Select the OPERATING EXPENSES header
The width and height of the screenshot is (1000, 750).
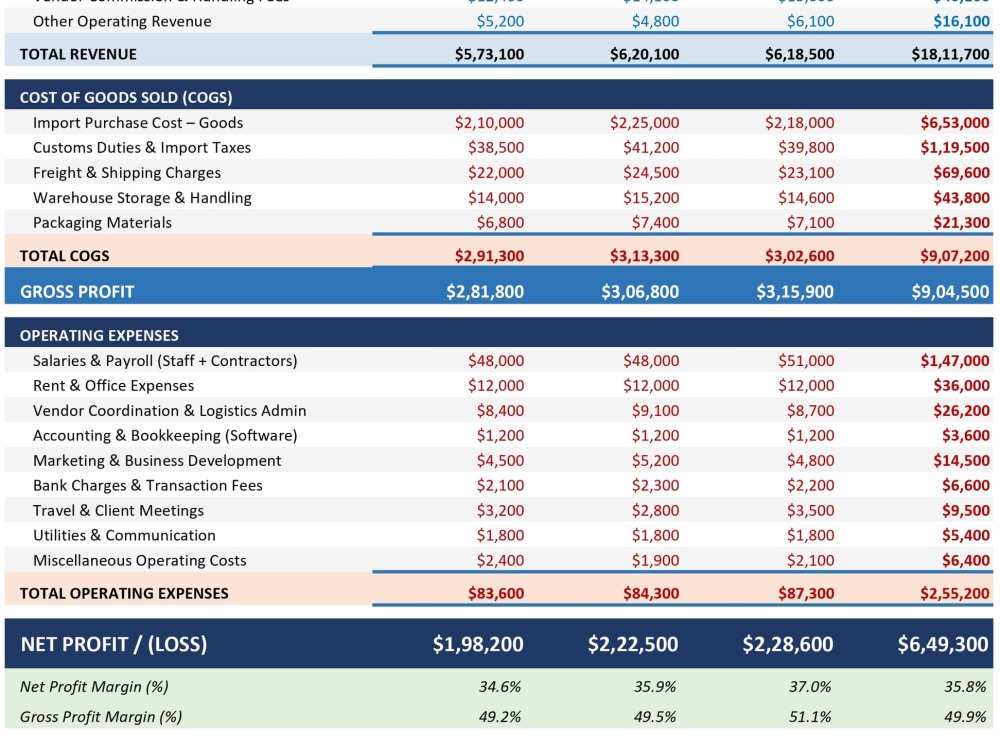[x=99, y=335]
